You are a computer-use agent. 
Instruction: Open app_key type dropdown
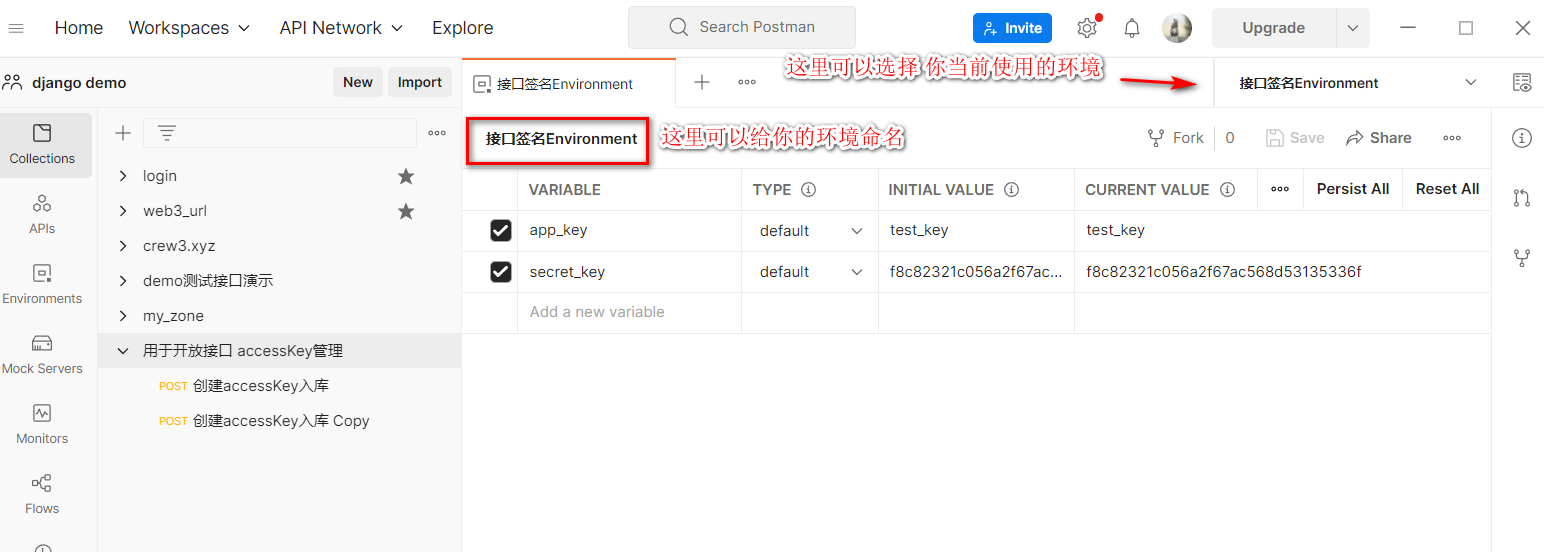tap(810, 230)
